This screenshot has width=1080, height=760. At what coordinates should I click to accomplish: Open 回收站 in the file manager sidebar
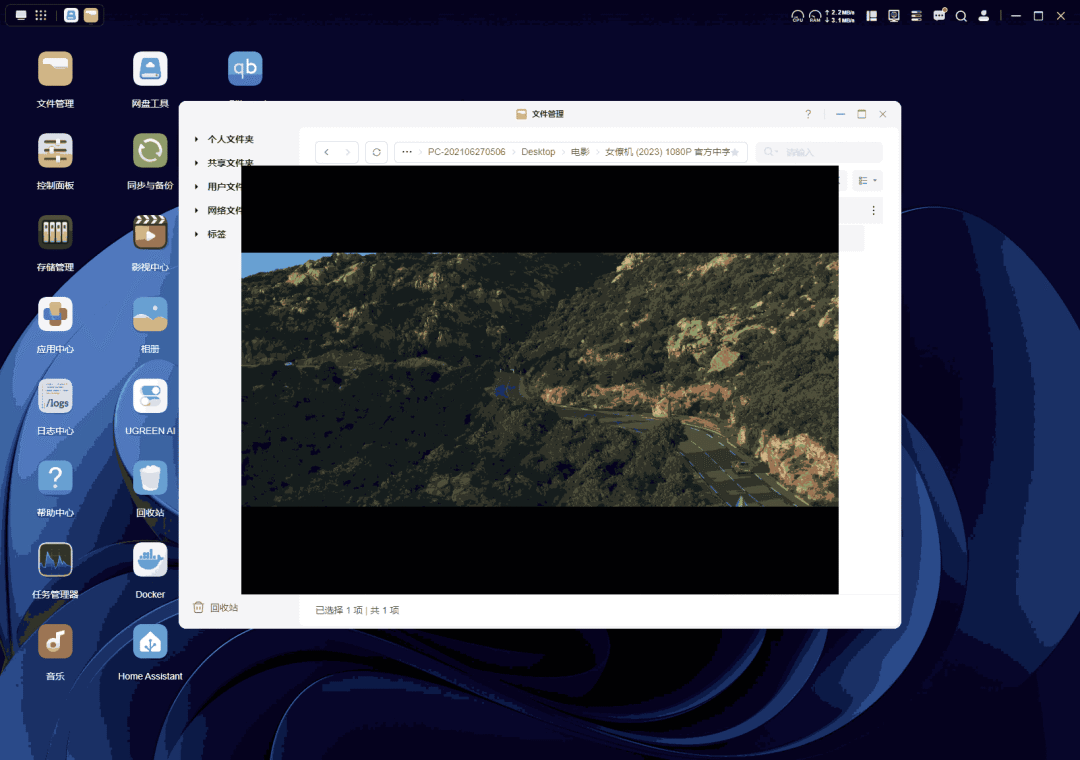[216, 608]
